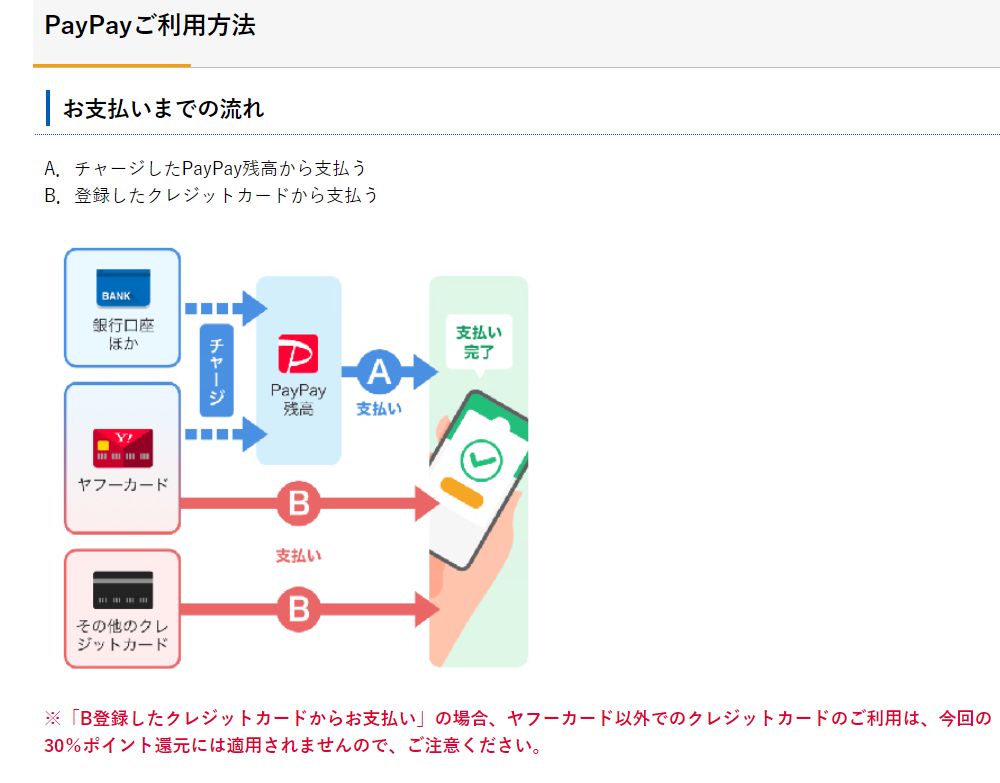The image size is (1000, 783).
Task: Click the line A チャージしたPayPay残高から支払う
Action: pyautogui.click(x=212, y=168)
